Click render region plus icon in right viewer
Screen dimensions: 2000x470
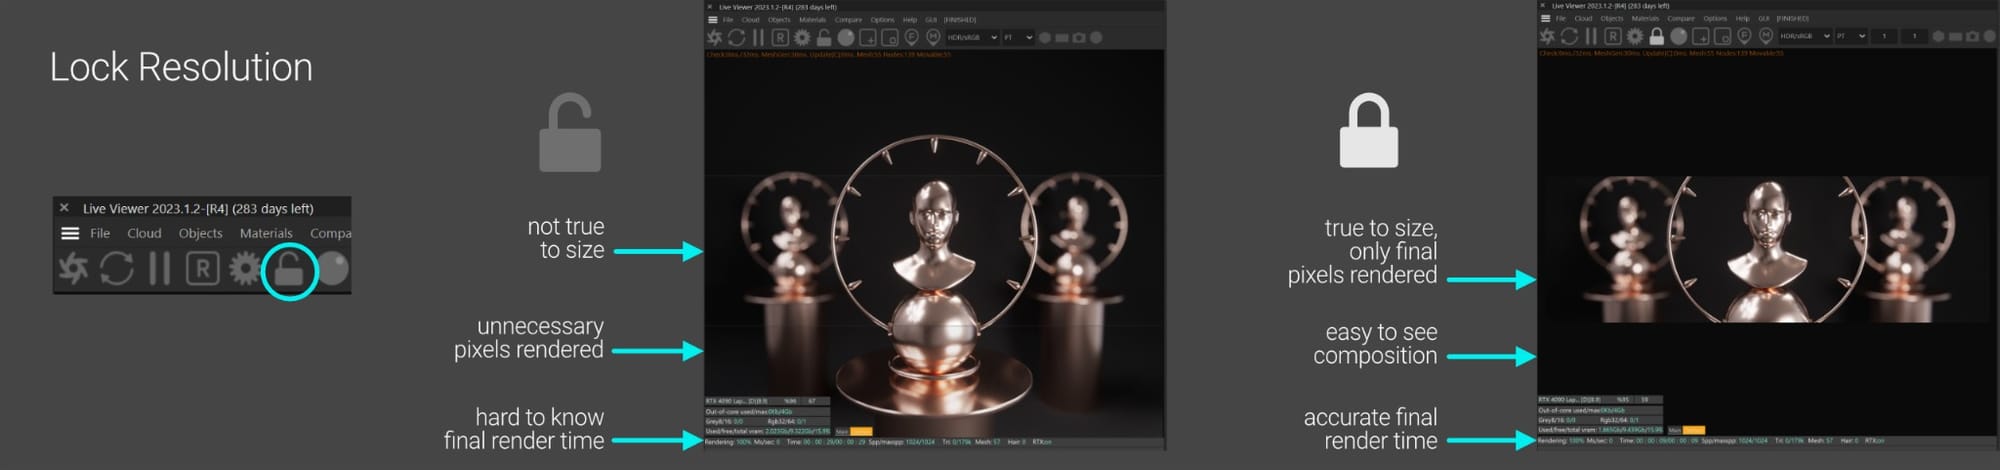coord(1700,36)
